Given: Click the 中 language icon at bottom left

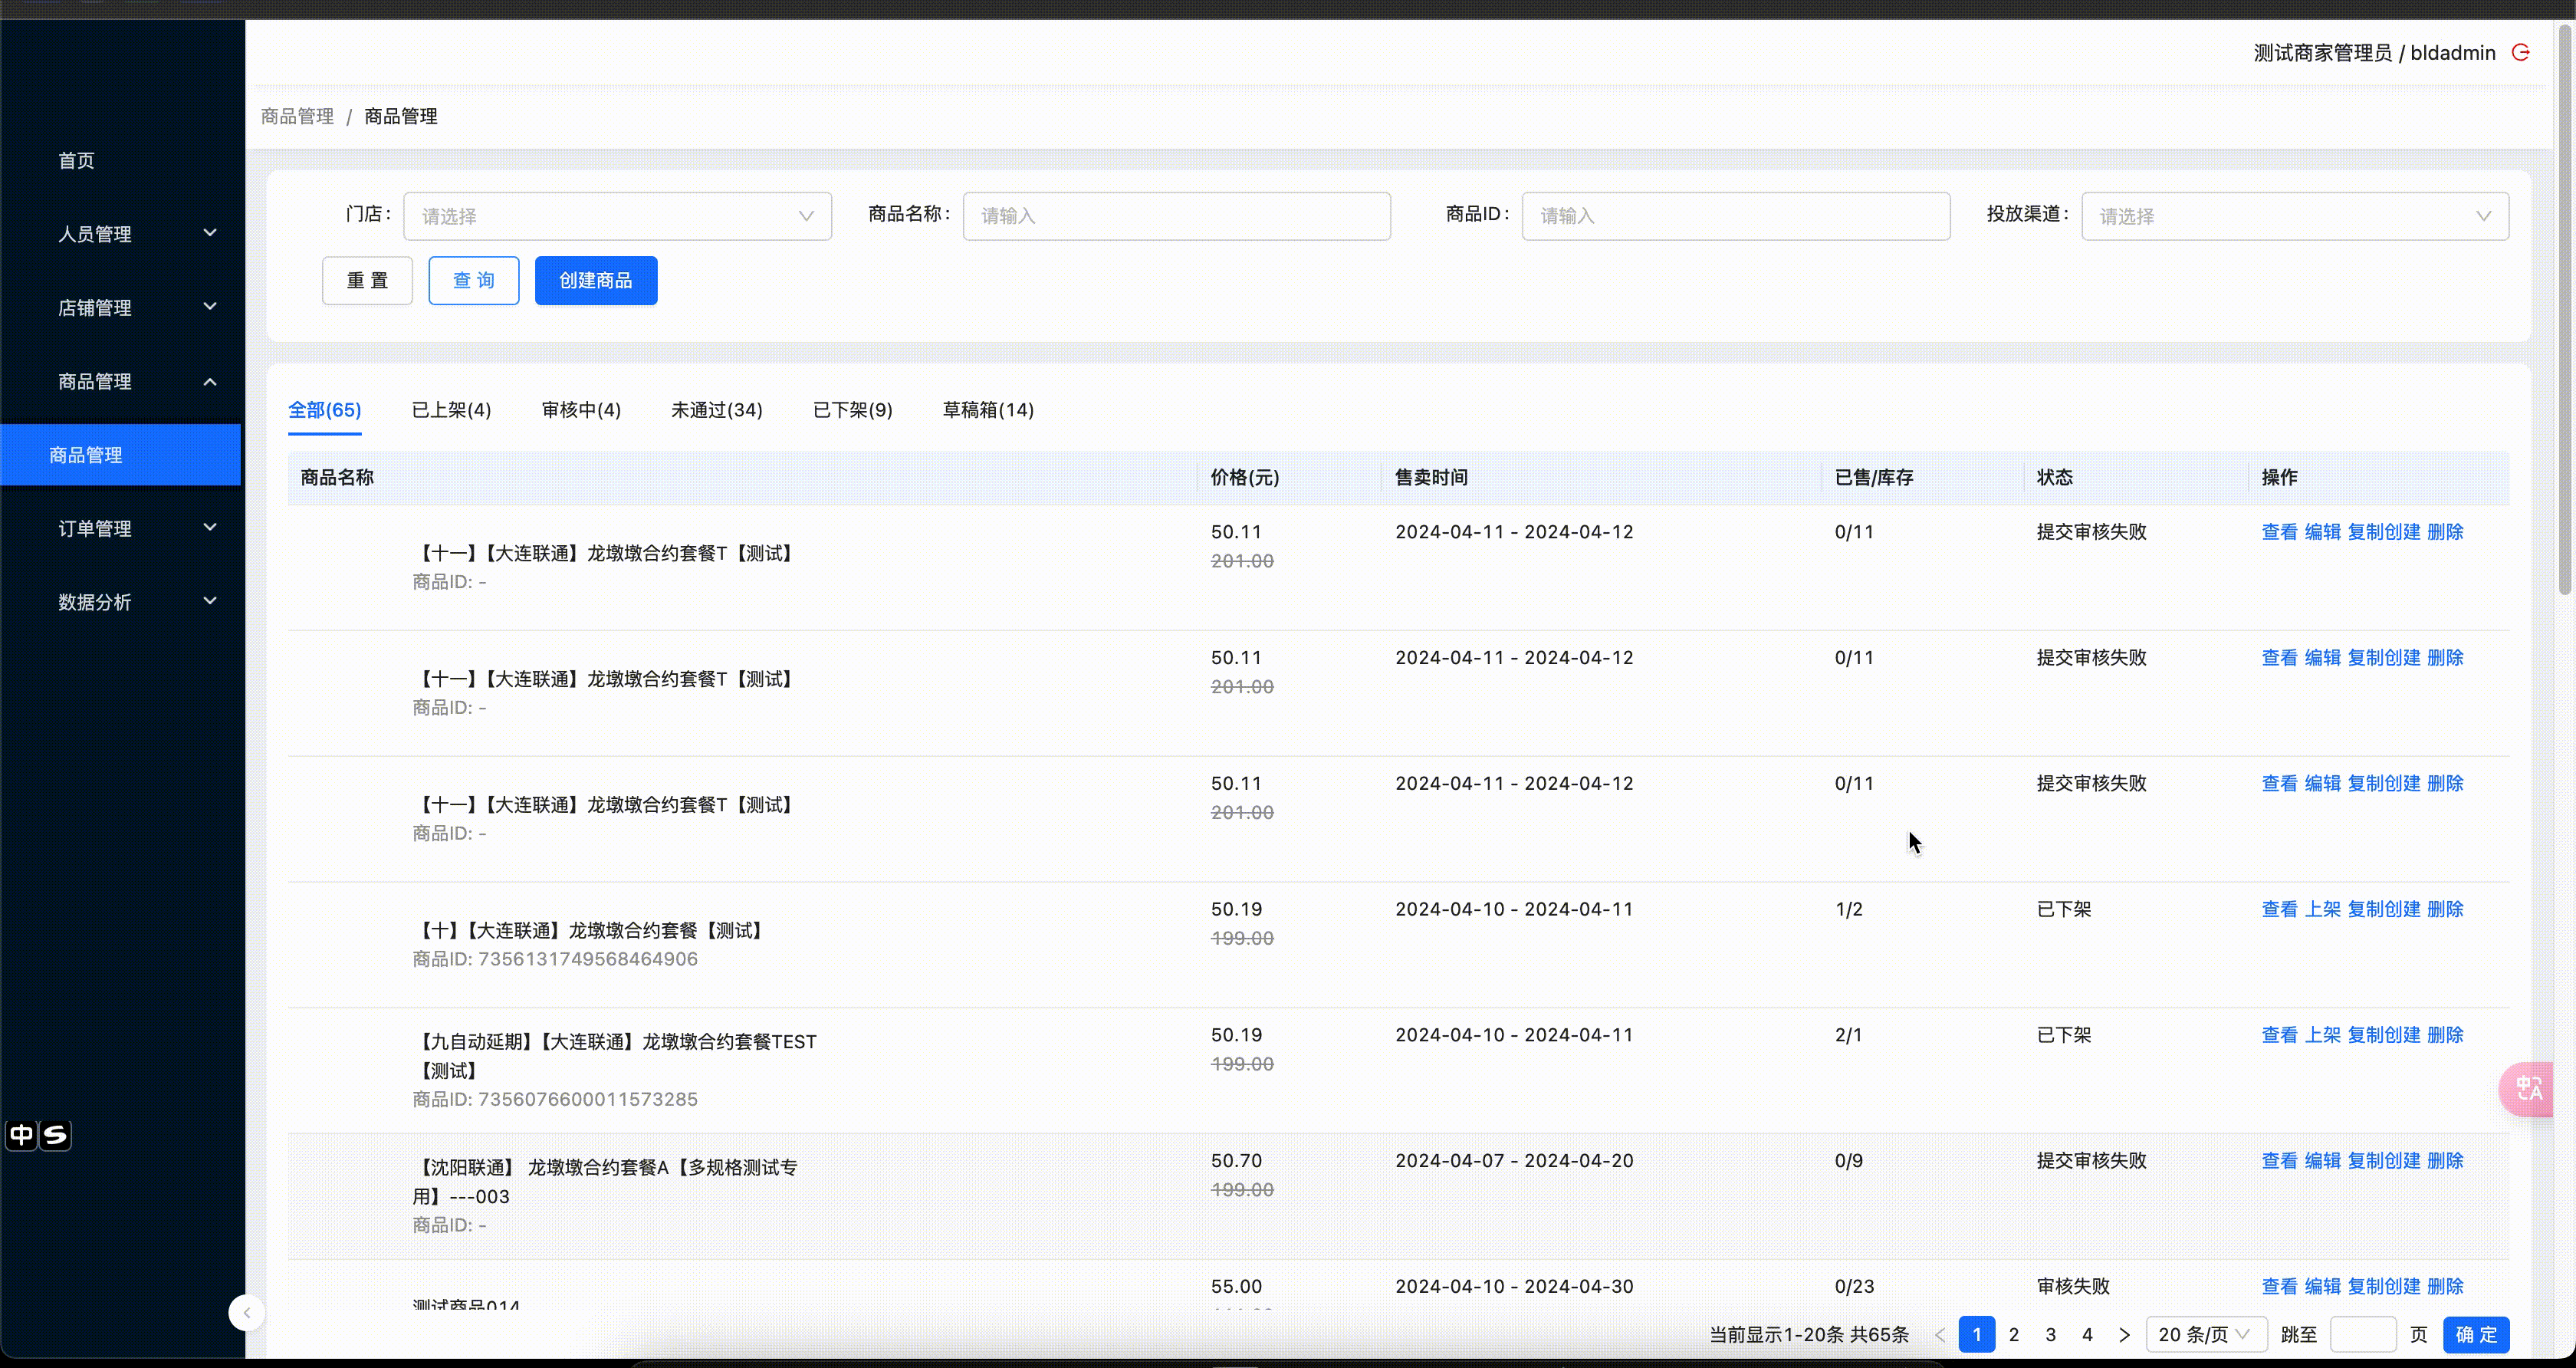Looking at the screenshot, I should [22, 1135].
